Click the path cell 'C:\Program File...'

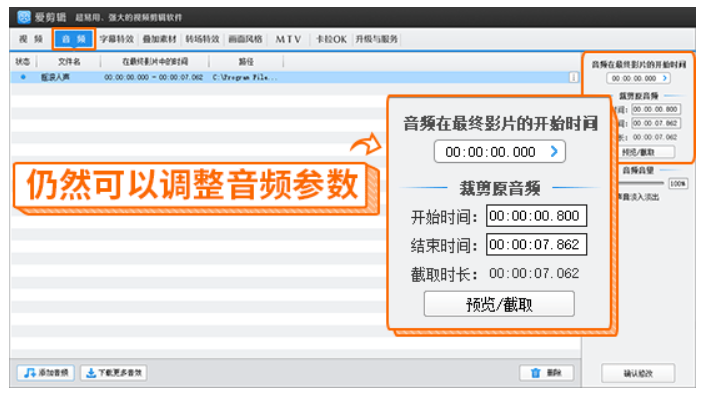tap(245, 77)
